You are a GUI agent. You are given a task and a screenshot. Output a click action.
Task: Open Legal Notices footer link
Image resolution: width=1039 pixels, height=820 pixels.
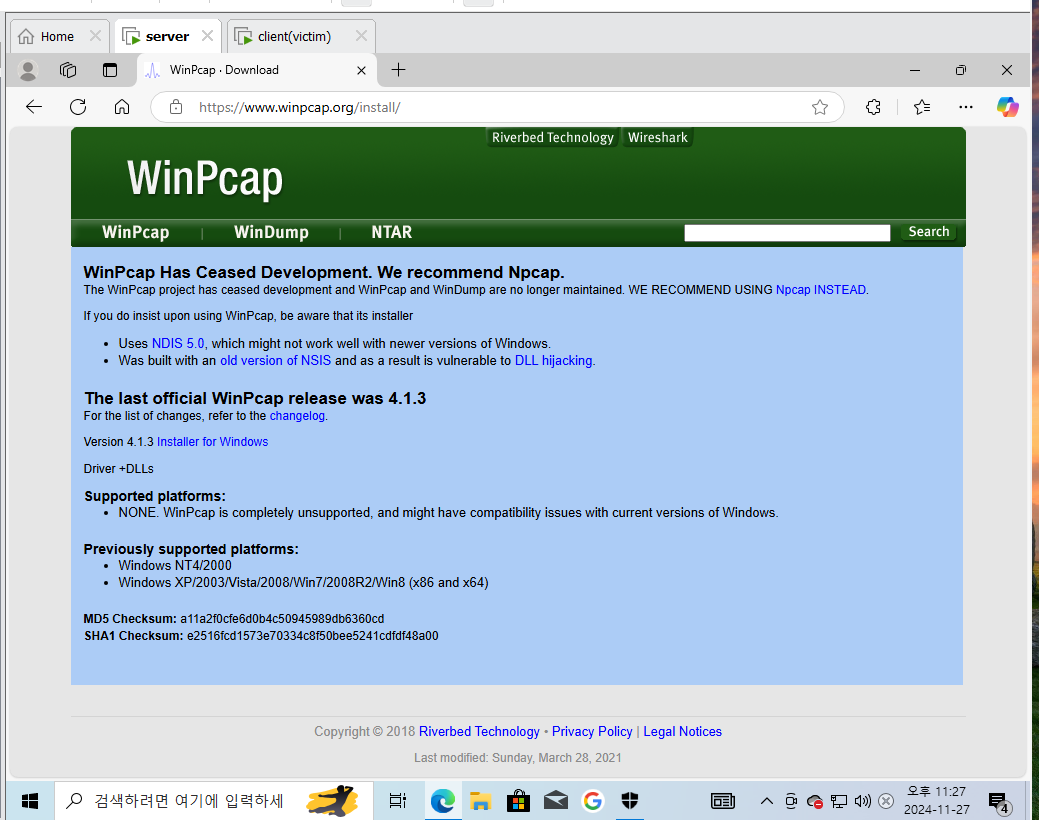click(x=683, y=731)
